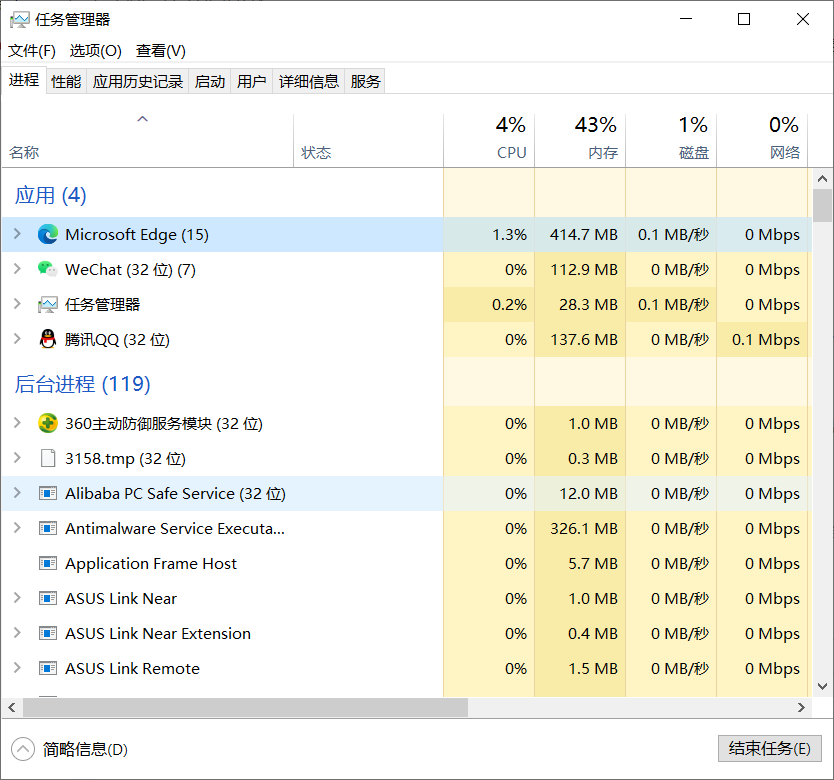Image resolution: width=834 pixels, height=780 pixels.
Task: Sort by the 名称 column header
Action: 147,141
